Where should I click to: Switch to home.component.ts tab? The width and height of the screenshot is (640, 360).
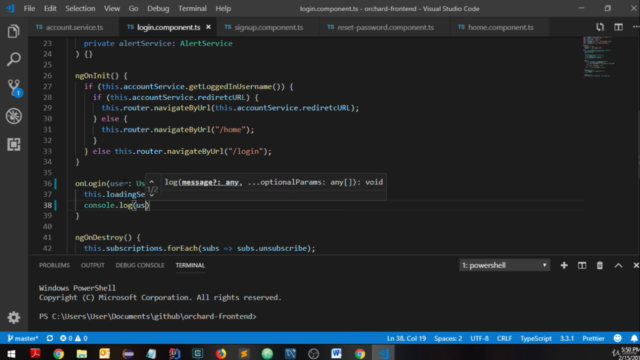click(500, 27)
